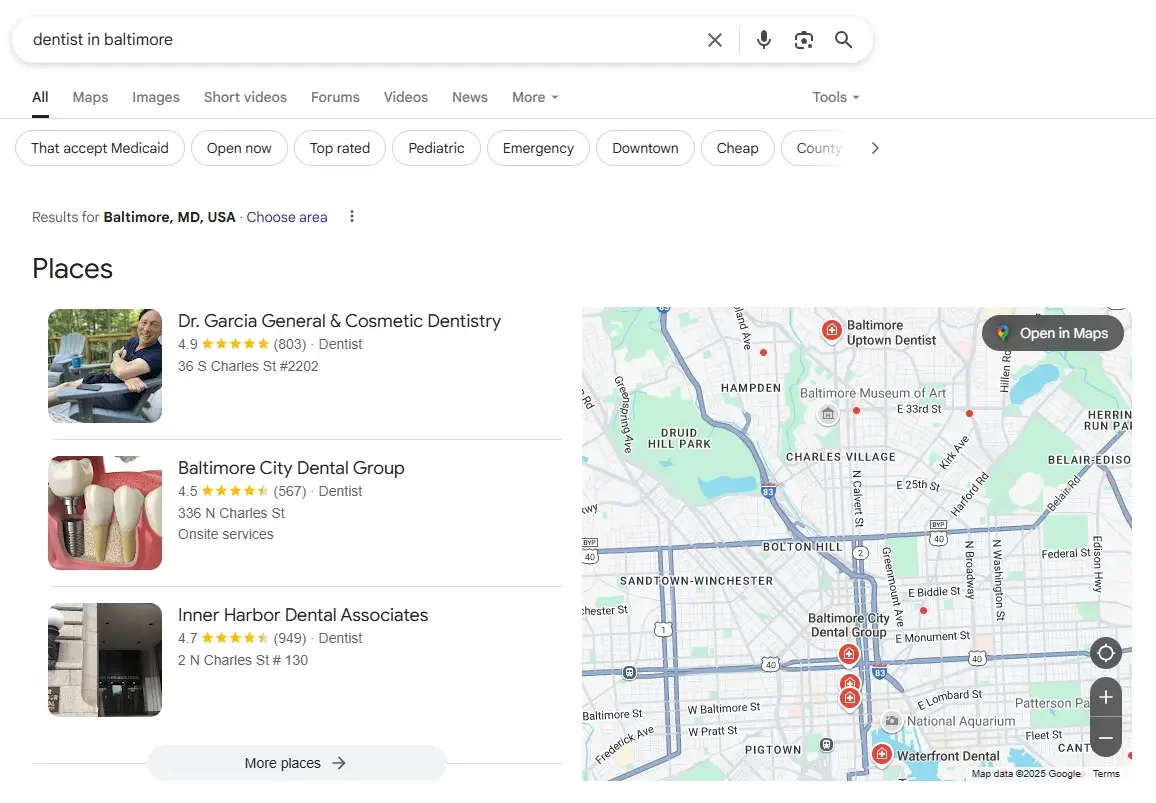
Task: Enable the Pediatric dentist filter
Action: (x=436, y=147)
